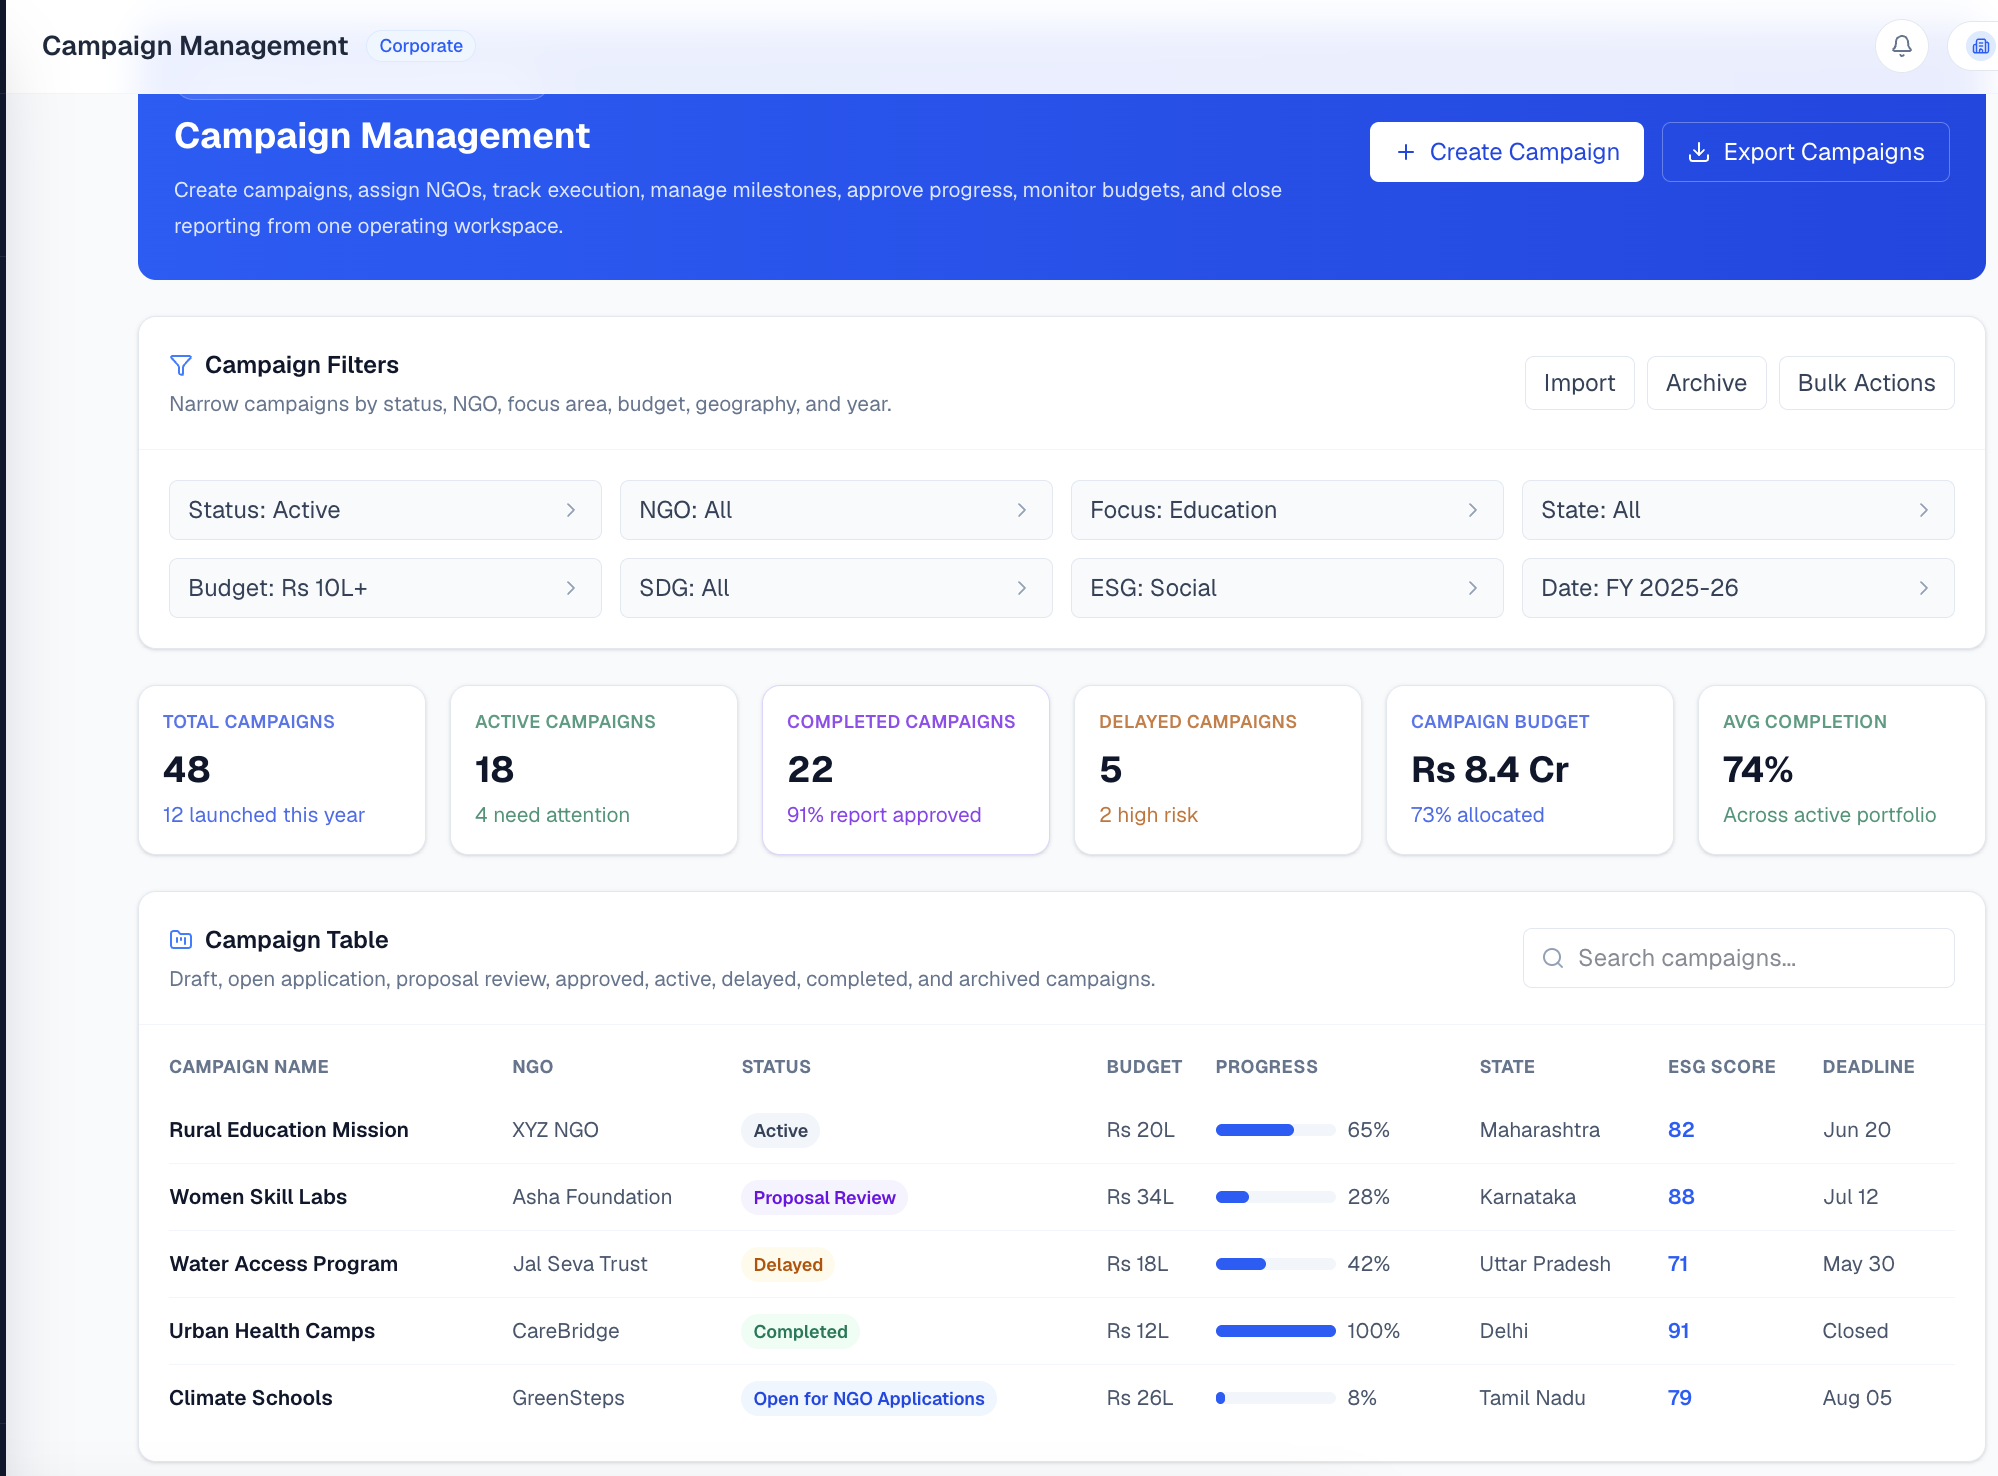Click the Aug 05 deadline cell
Viewport: 1998px width, 1476px height.
pos(1857,1398)
